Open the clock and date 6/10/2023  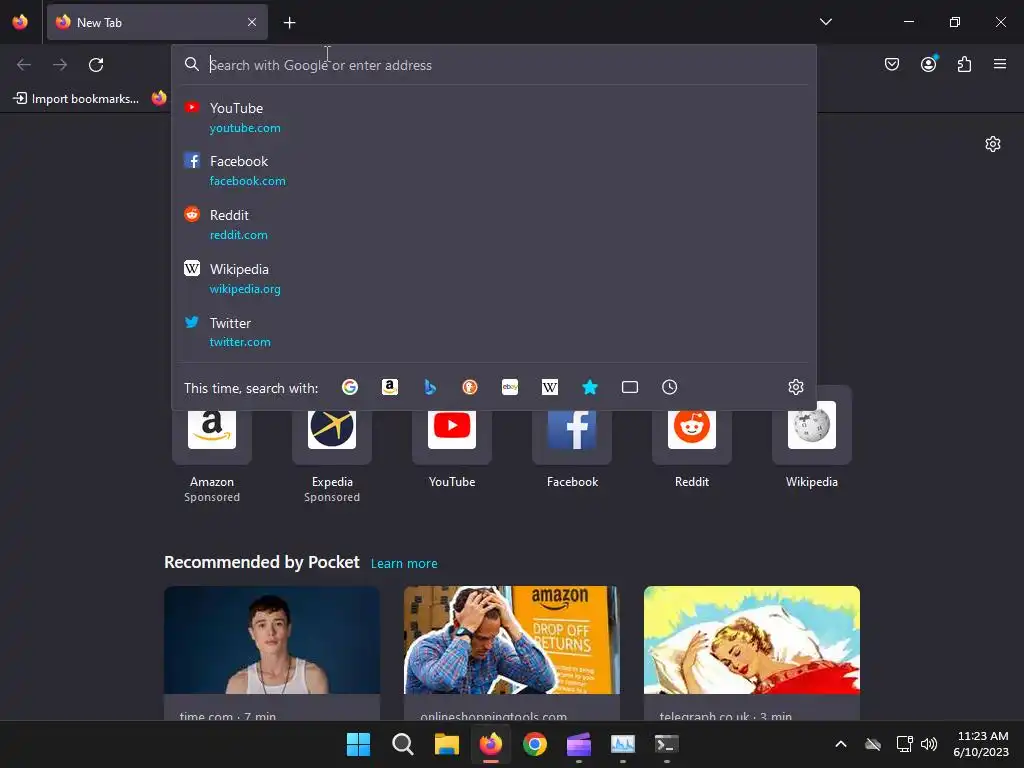pyautogui.click(x=981, y=744)
